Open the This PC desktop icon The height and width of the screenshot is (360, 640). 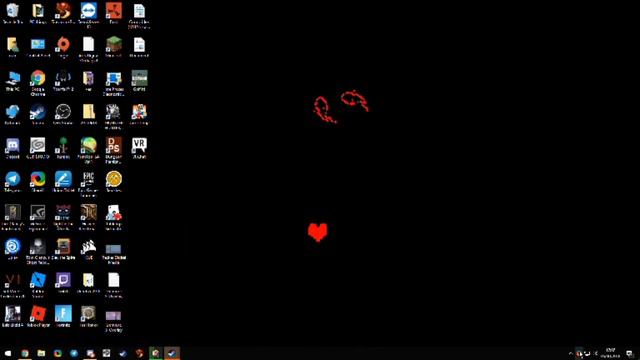tap(13, 78)
